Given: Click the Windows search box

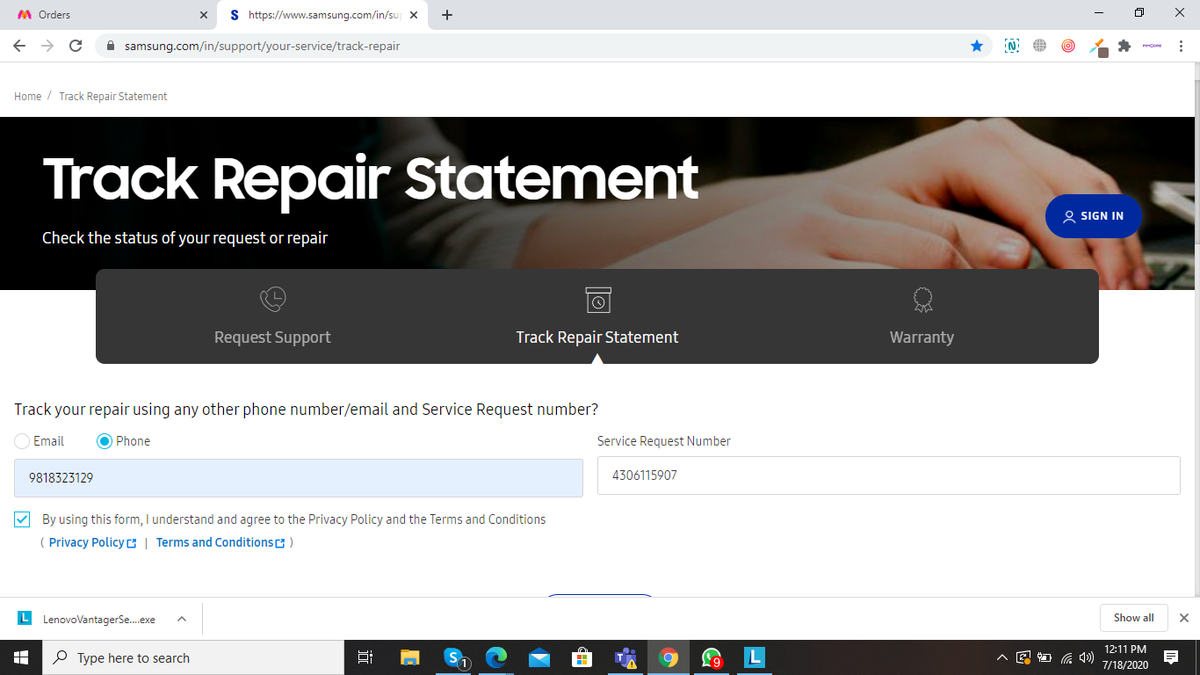Looking at the screenshot, I should [194, 657].
